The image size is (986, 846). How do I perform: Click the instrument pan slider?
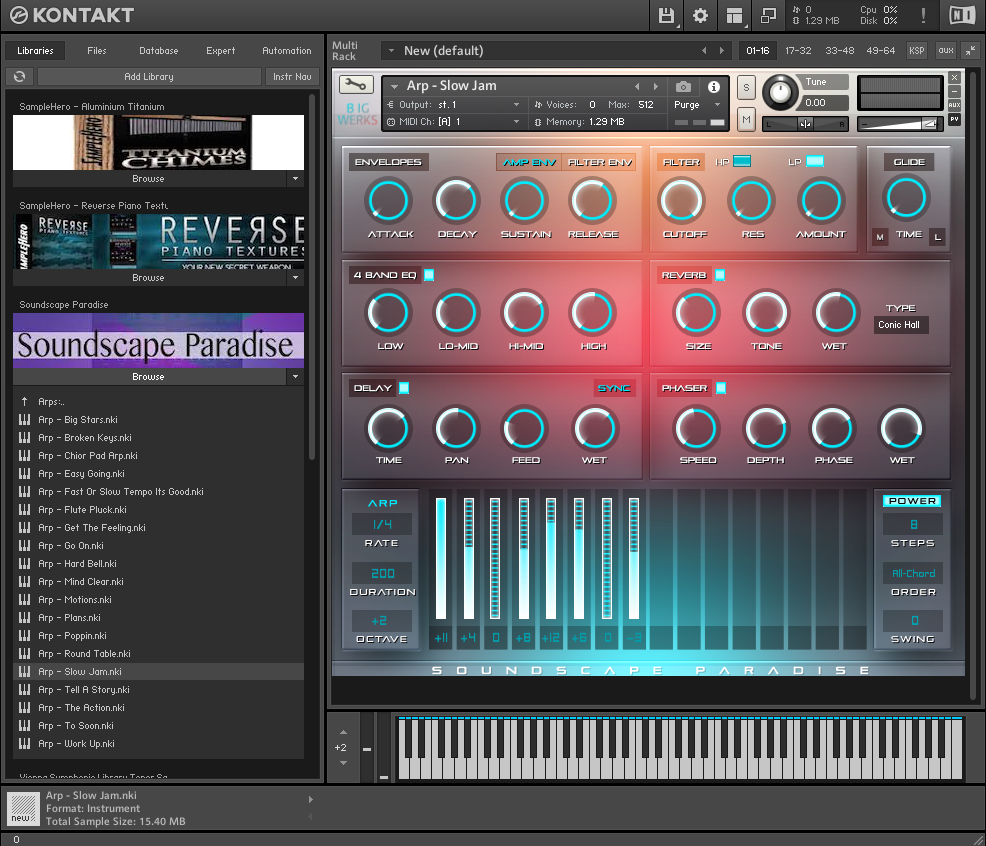coord(805,124)
